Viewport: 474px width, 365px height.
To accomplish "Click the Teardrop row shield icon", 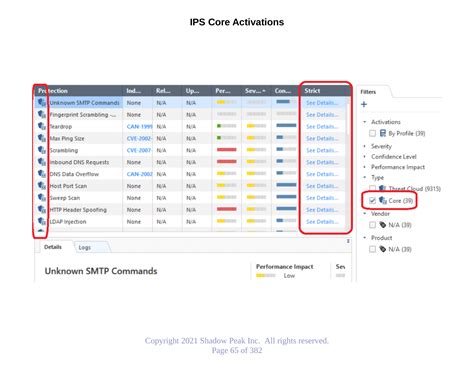I will click(x=42, y=126).
